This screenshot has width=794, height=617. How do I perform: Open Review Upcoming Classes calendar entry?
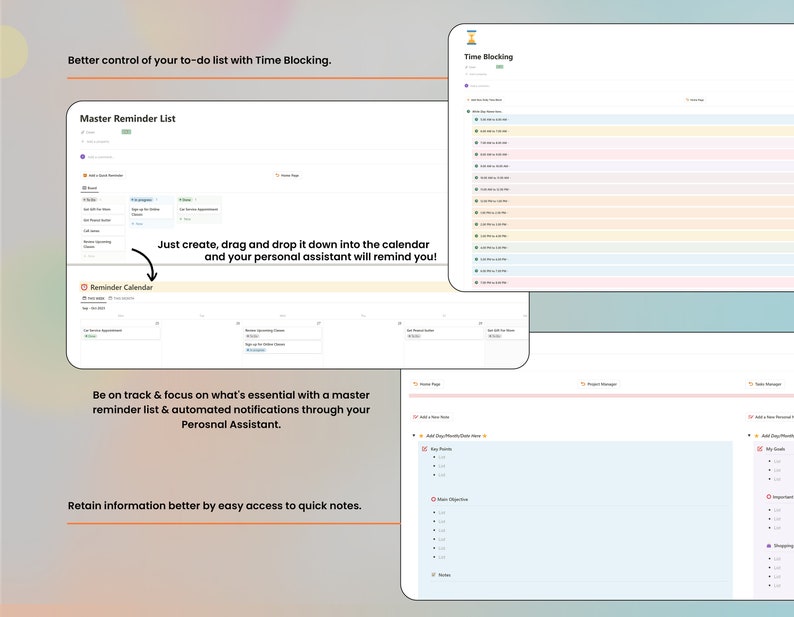pos(283,333)
